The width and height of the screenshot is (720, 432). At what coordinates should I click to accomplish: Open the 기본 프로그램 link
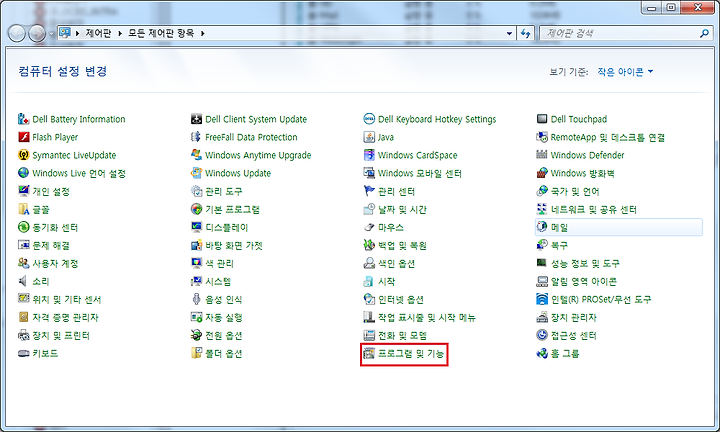tap(232, 209)
